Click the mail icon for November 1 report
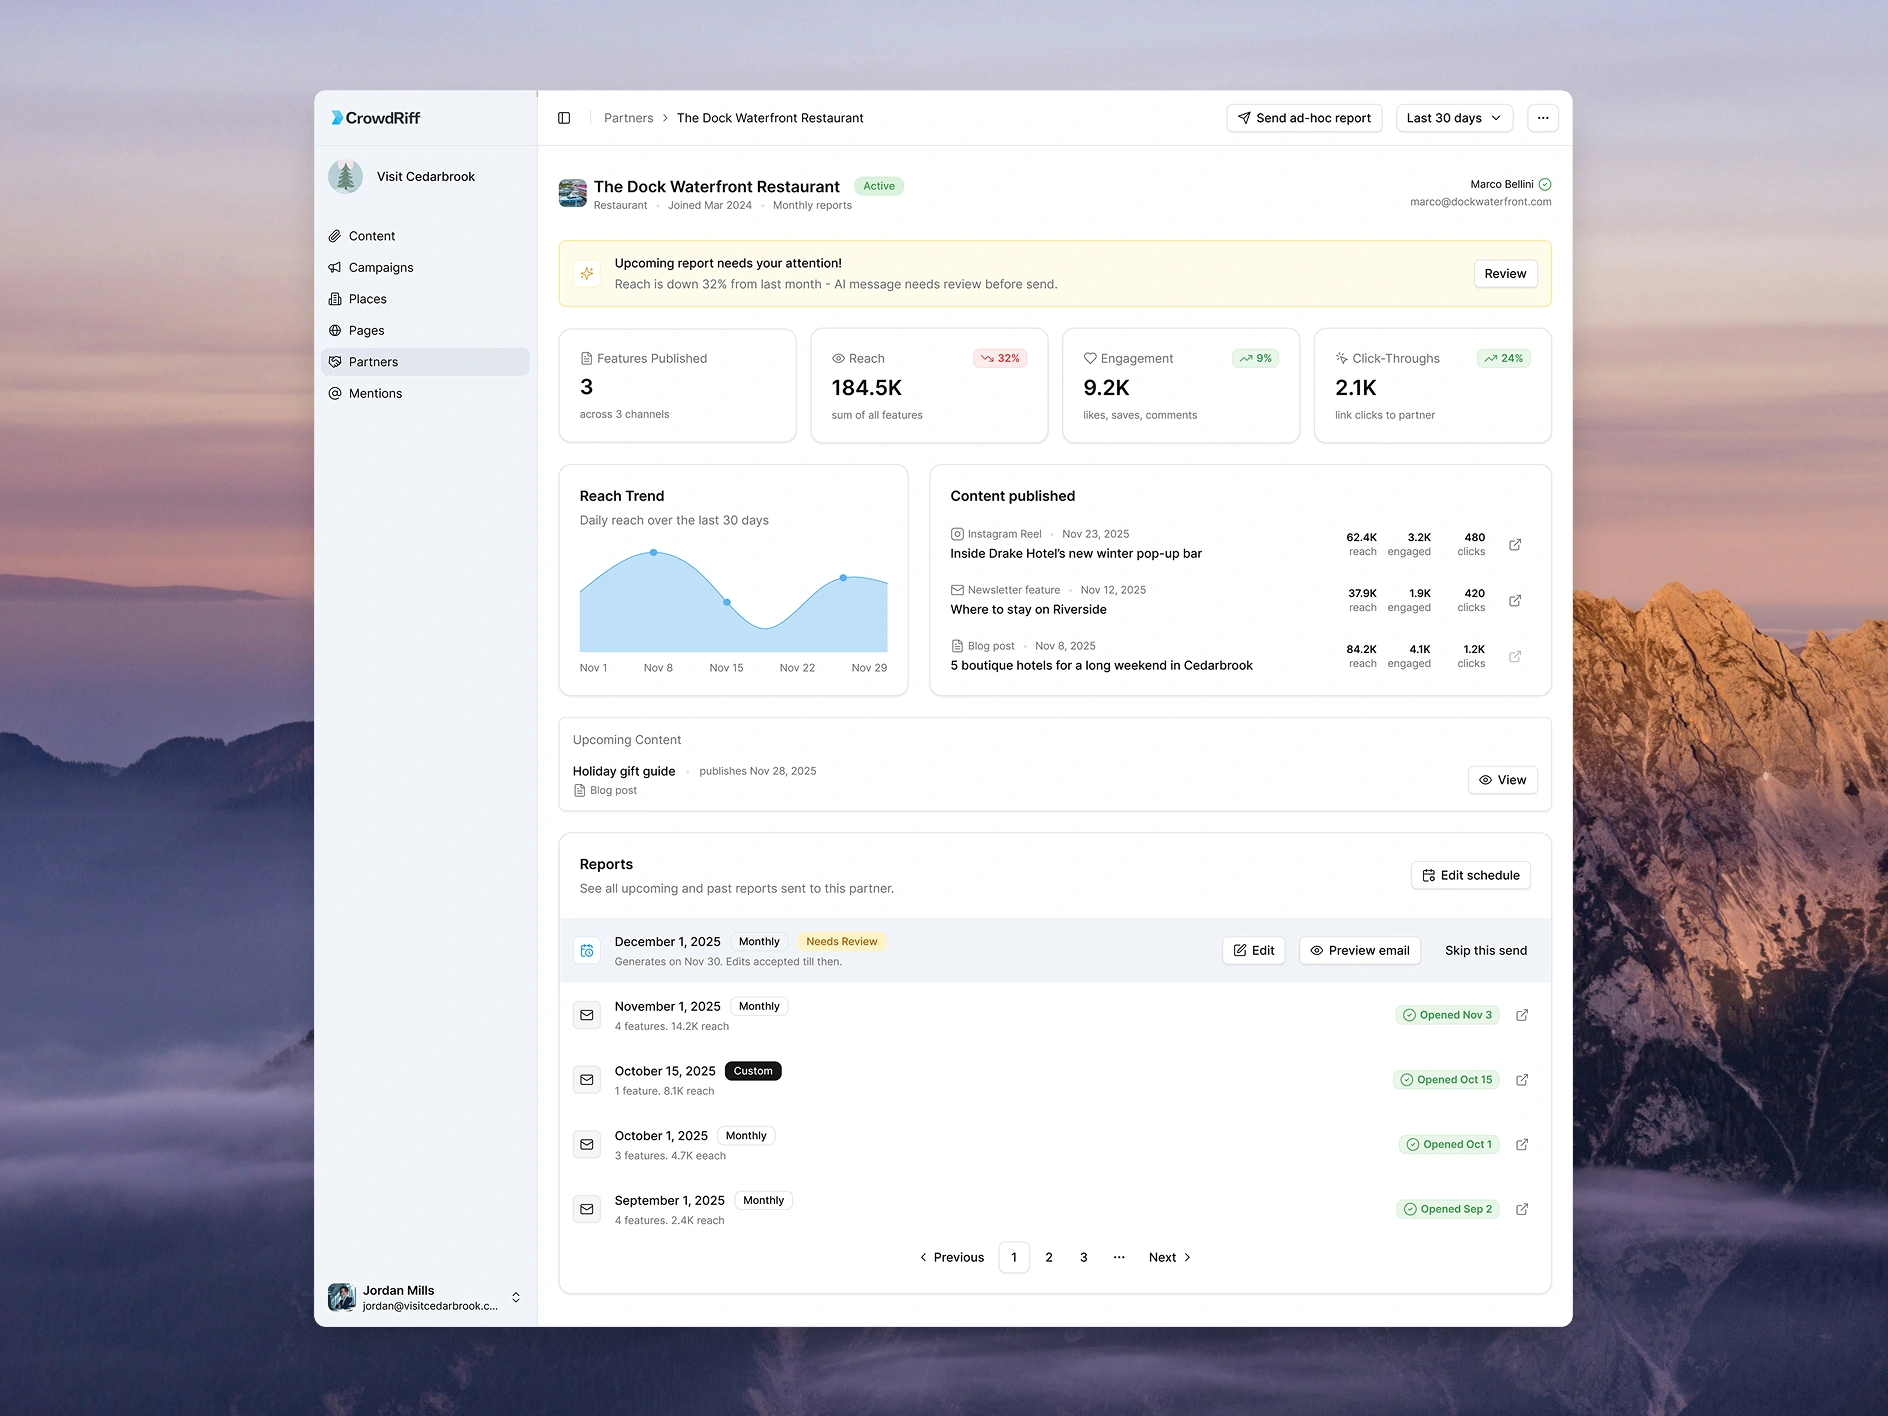The width and height of the screenshot is (1888, 1416). pos(587,1015)
